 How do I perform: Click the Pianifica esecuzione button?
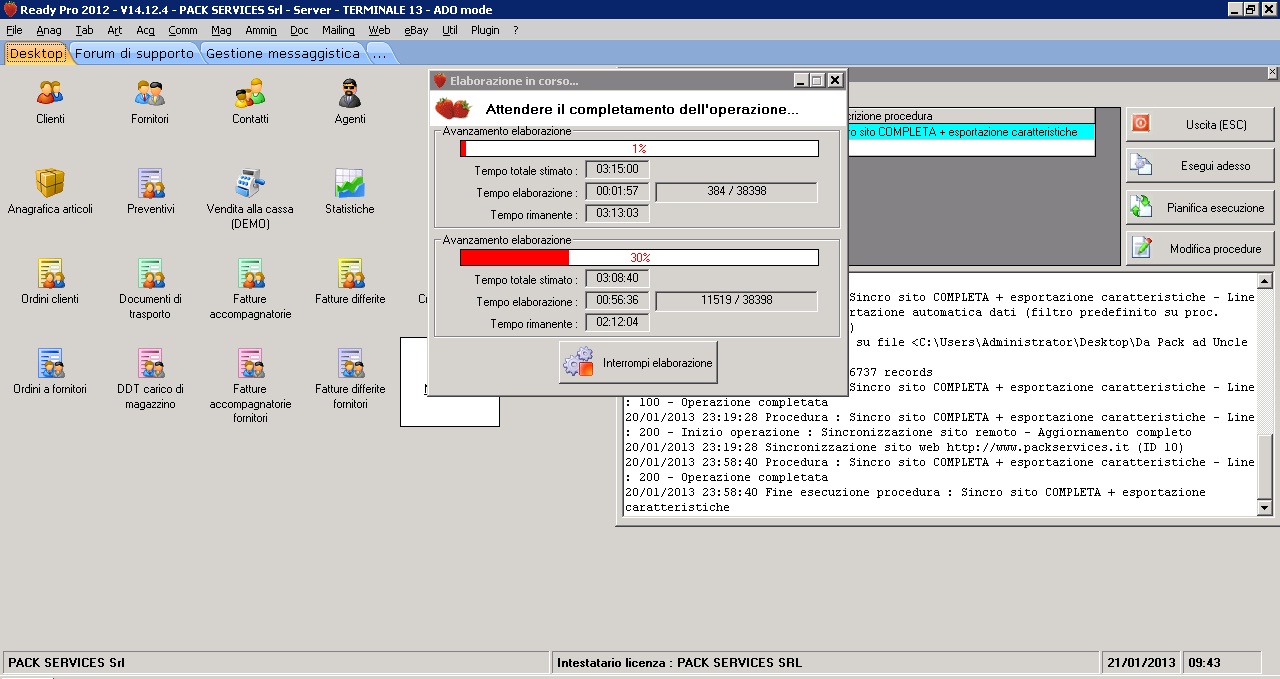[1201, 207]
